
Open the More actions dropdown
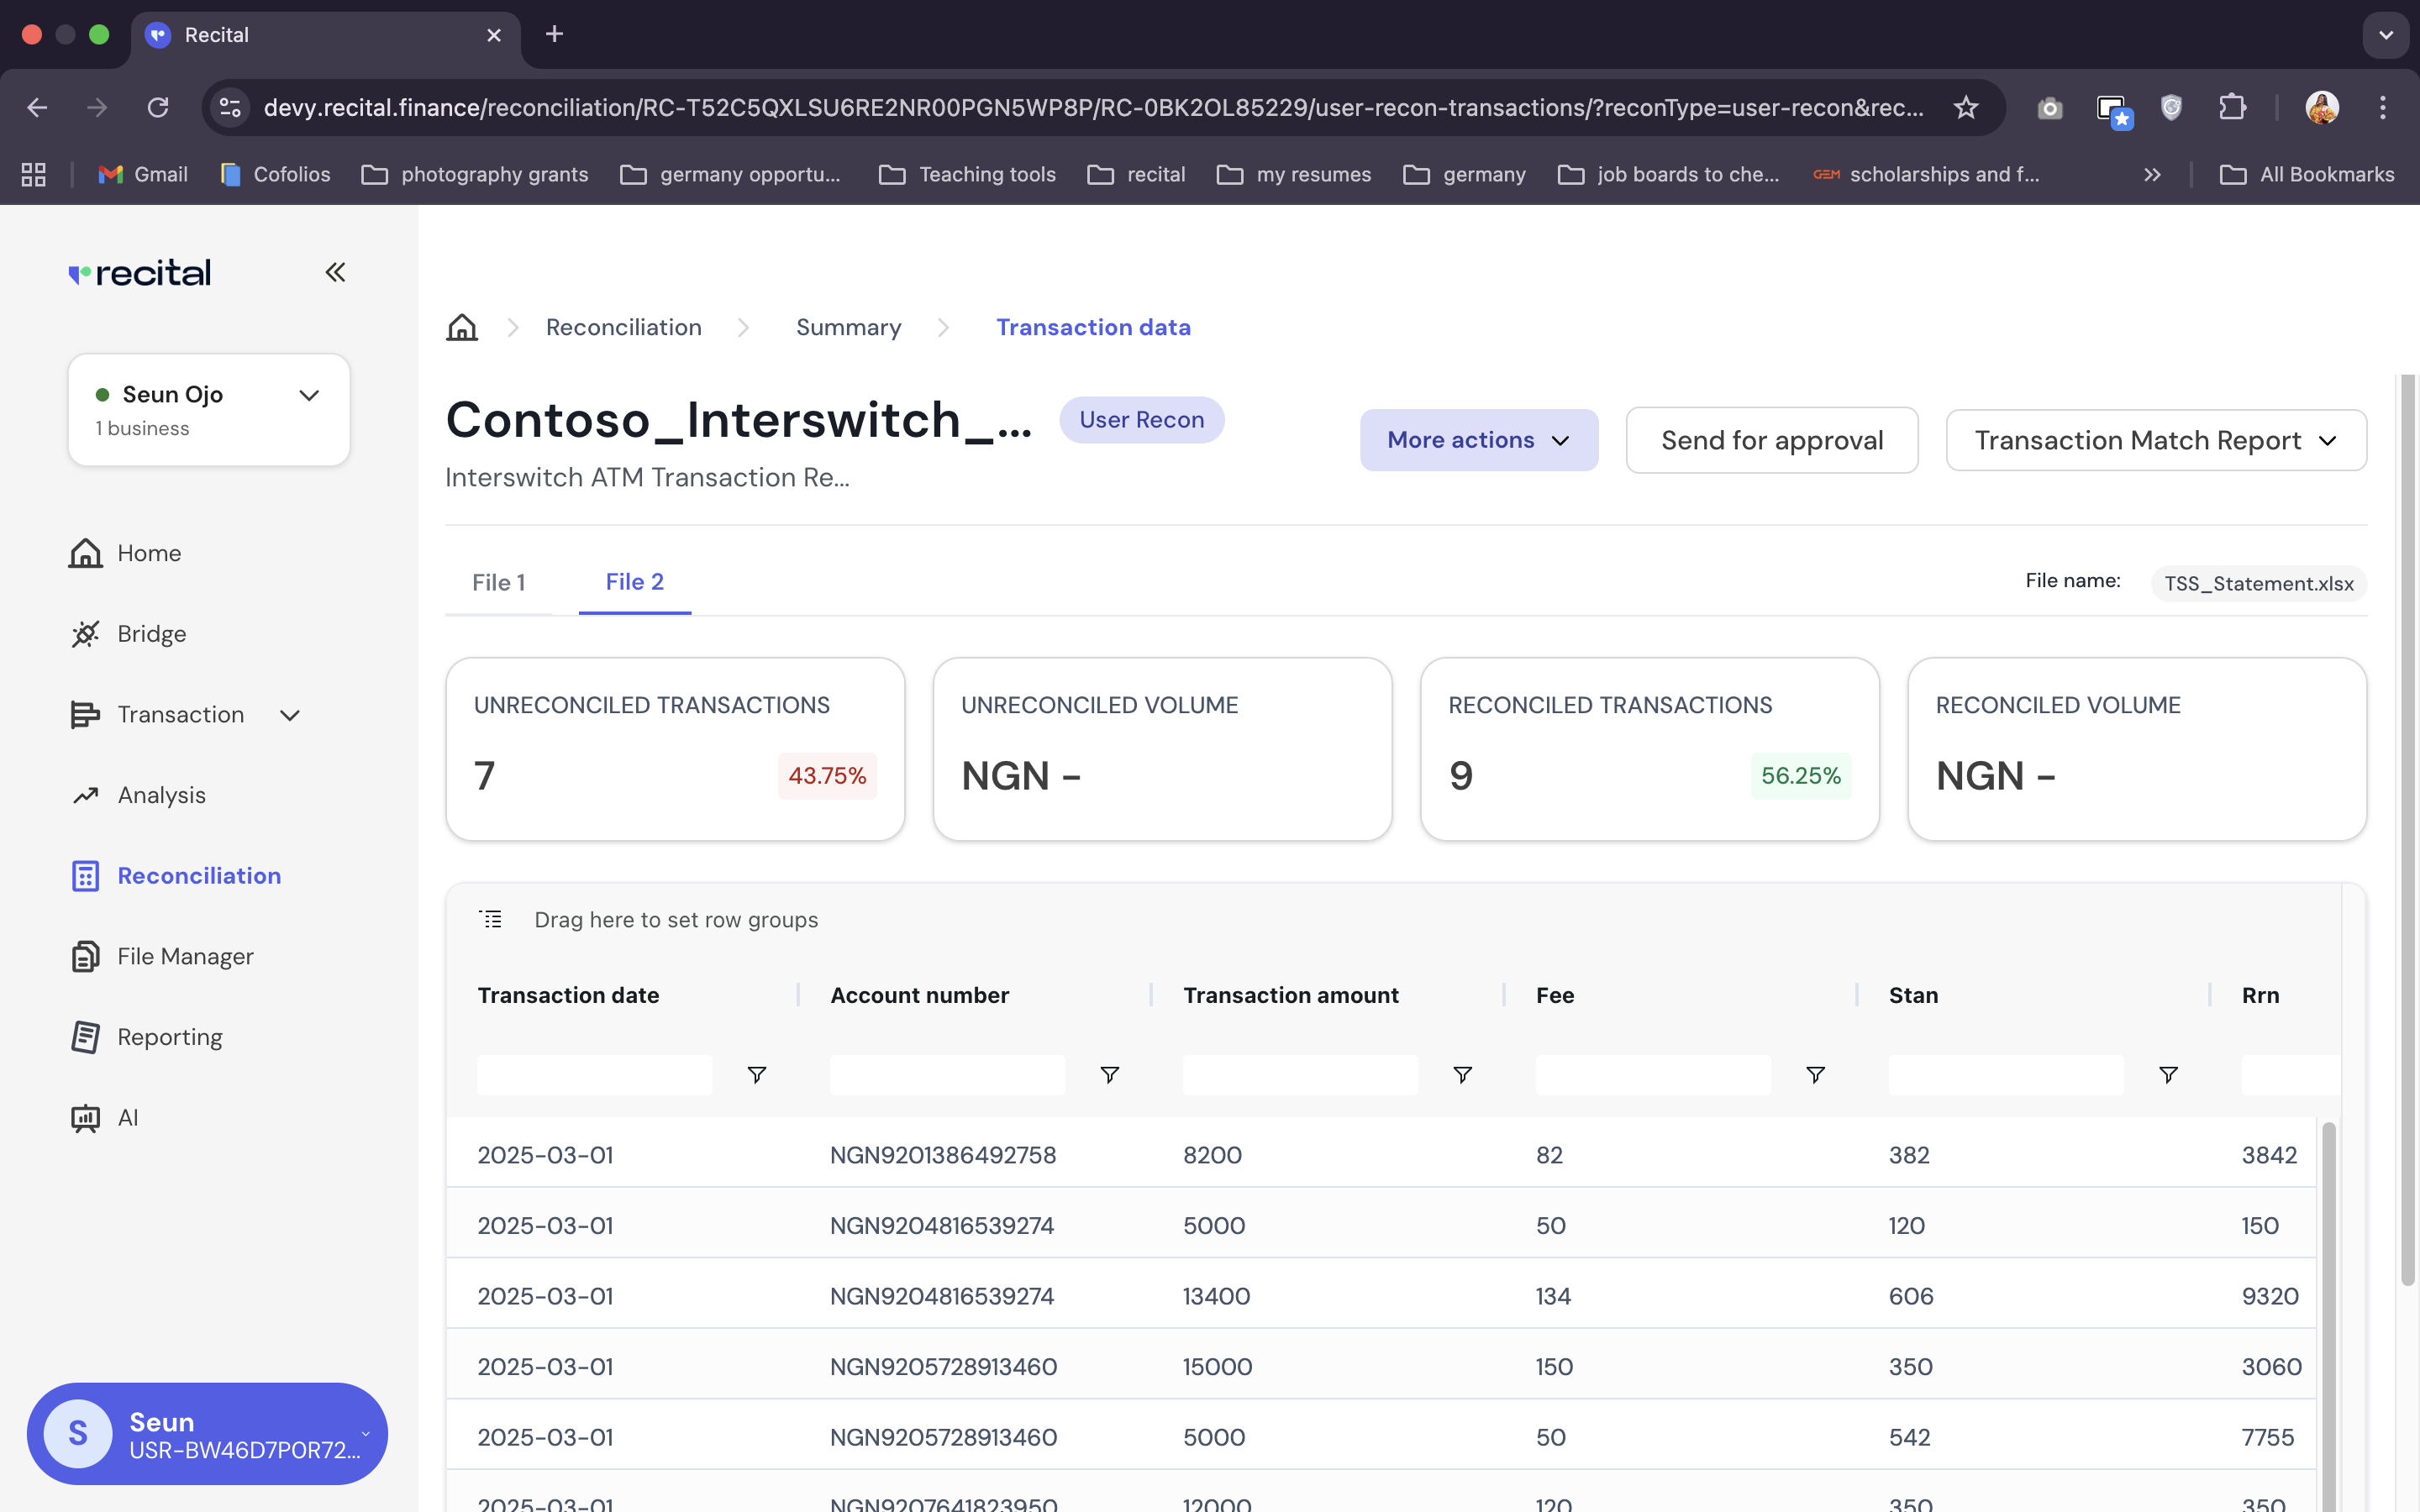(1478, 440)
